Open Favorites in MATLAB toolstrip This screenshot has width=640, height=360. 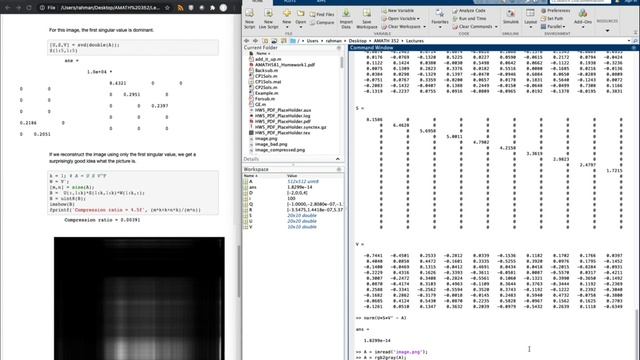point(440,19)
